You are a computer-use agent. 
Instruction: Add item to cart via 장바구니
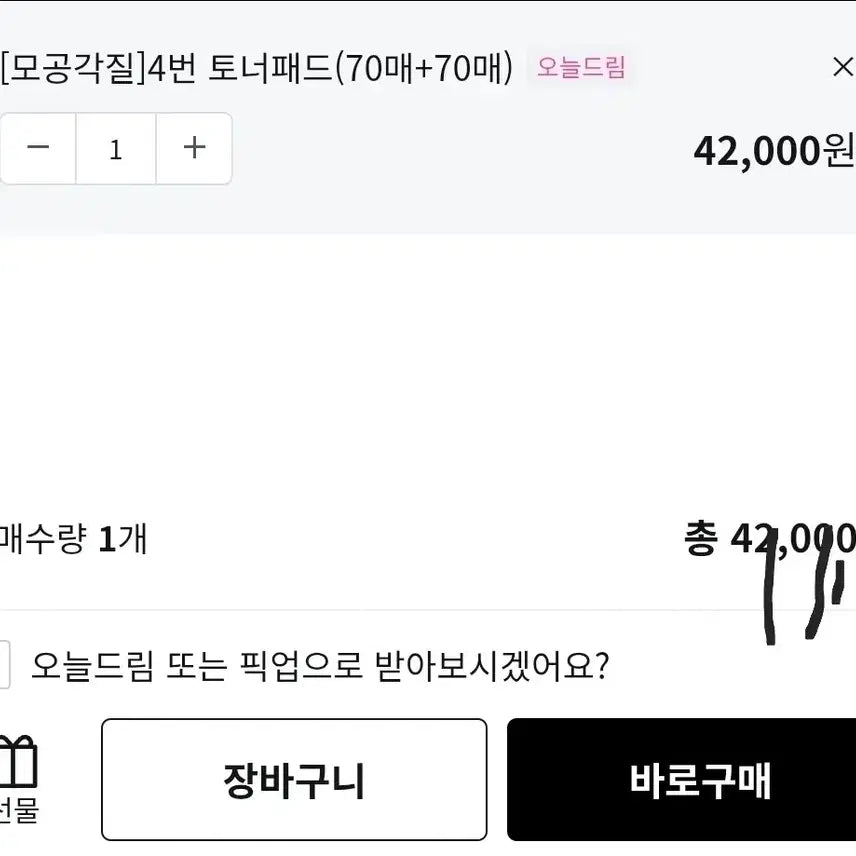tap(294, 780)
